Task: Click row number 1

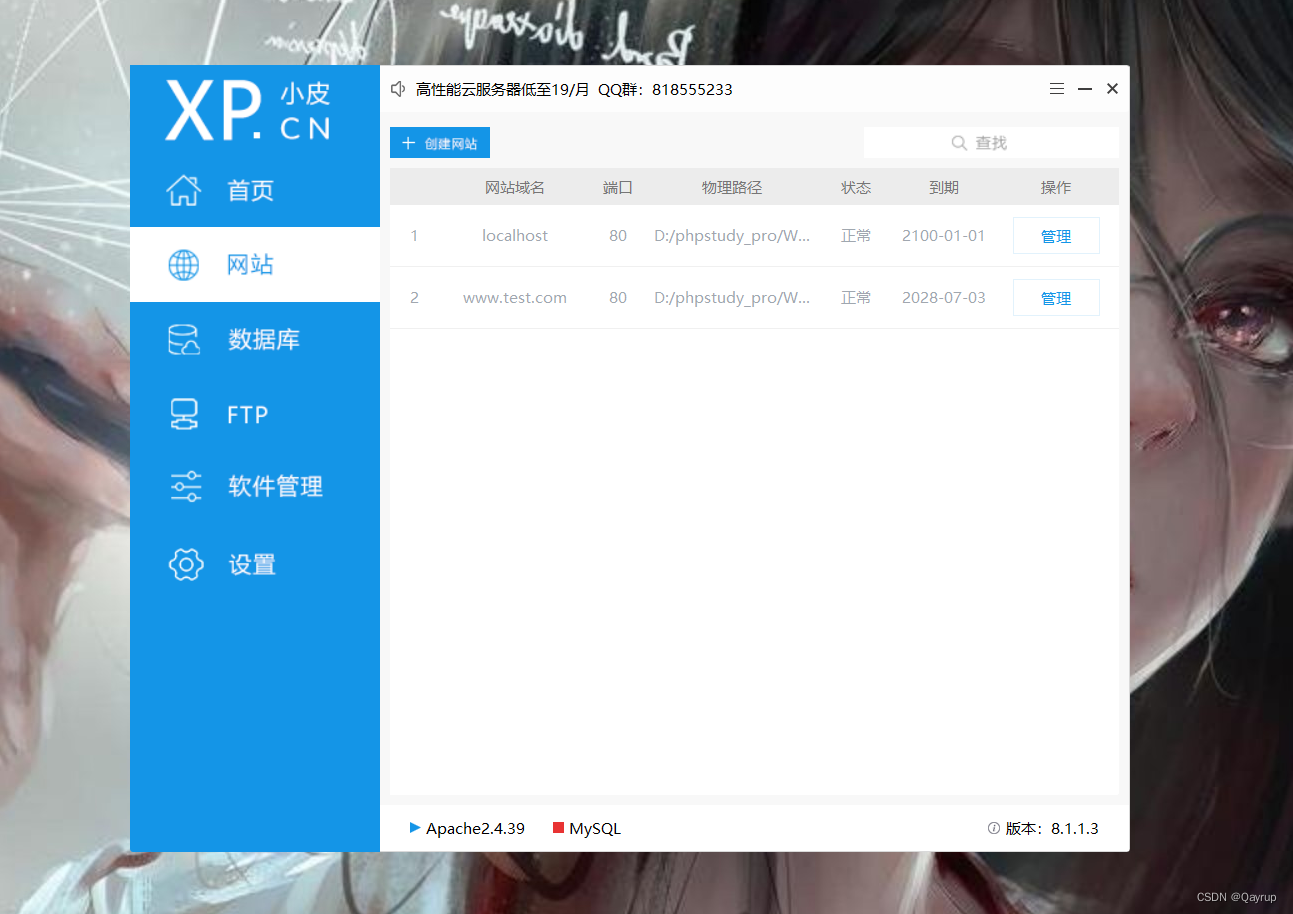Action: point(414,236)
